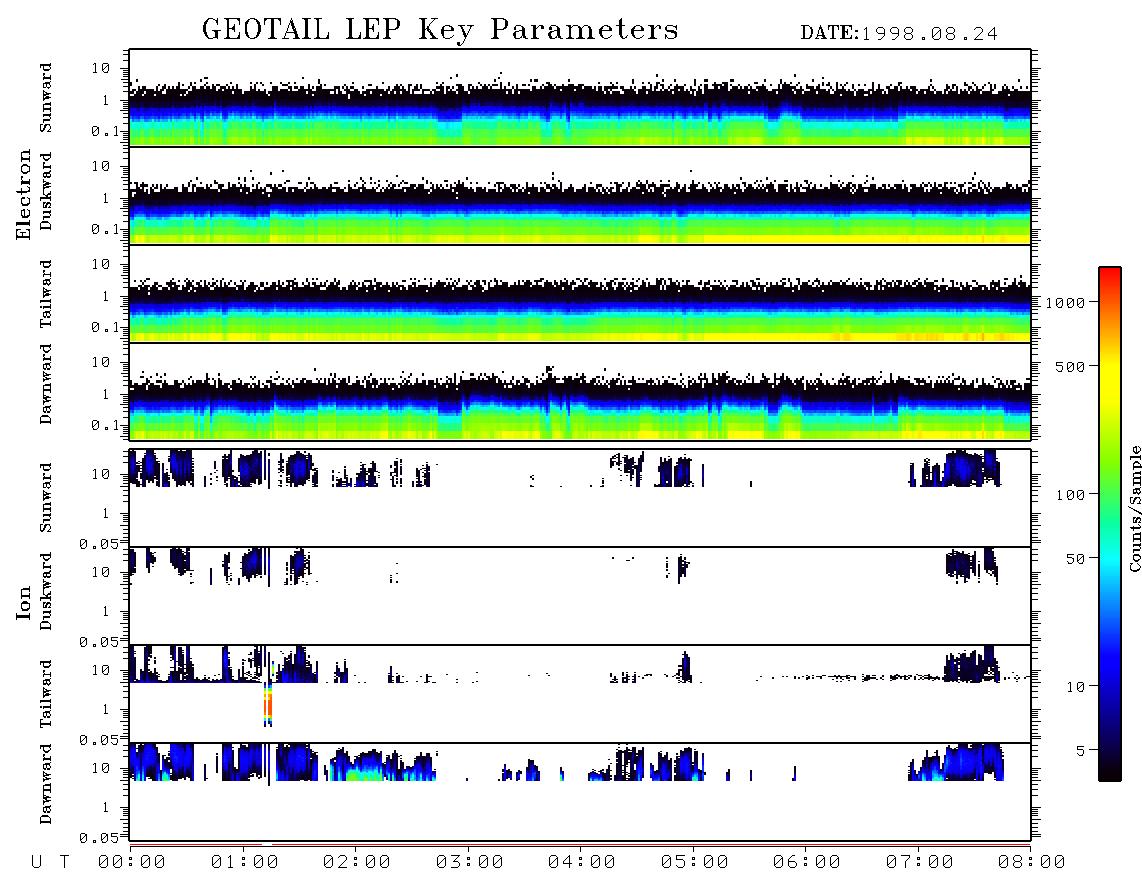This screenshot has height=880, width=1142.
Task: Click the 05:00 time tick label
Action: pos(694,862)
